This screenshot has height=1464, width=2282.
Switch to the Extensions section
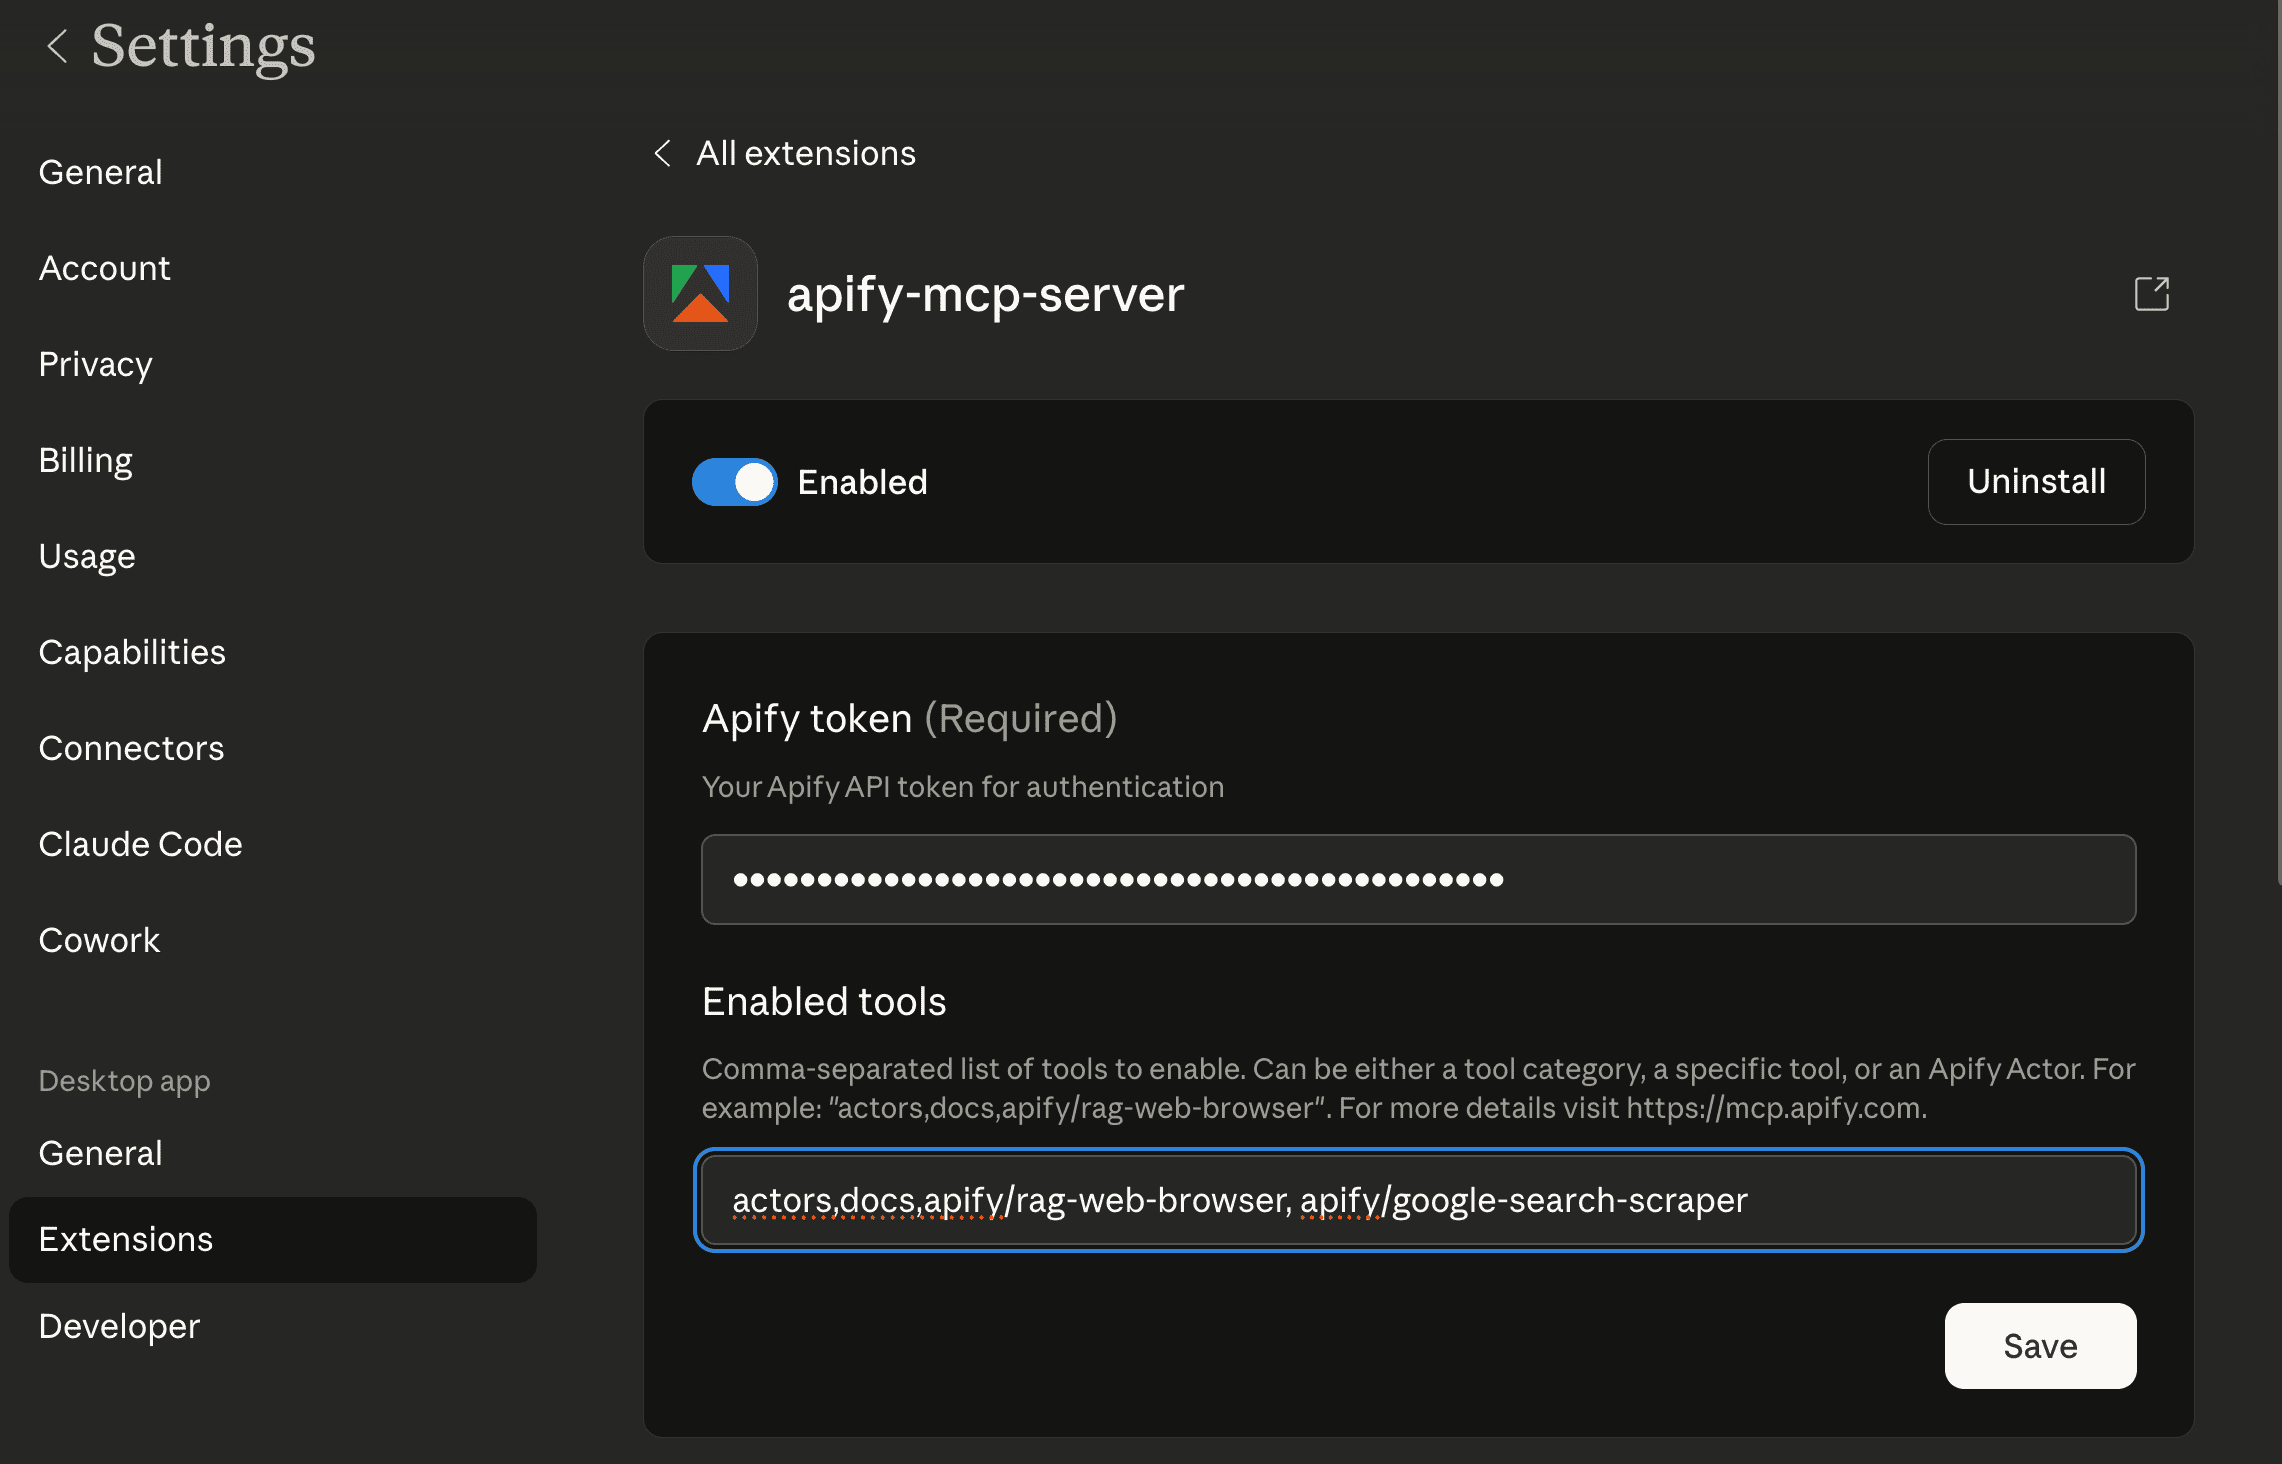(126, 1239)
